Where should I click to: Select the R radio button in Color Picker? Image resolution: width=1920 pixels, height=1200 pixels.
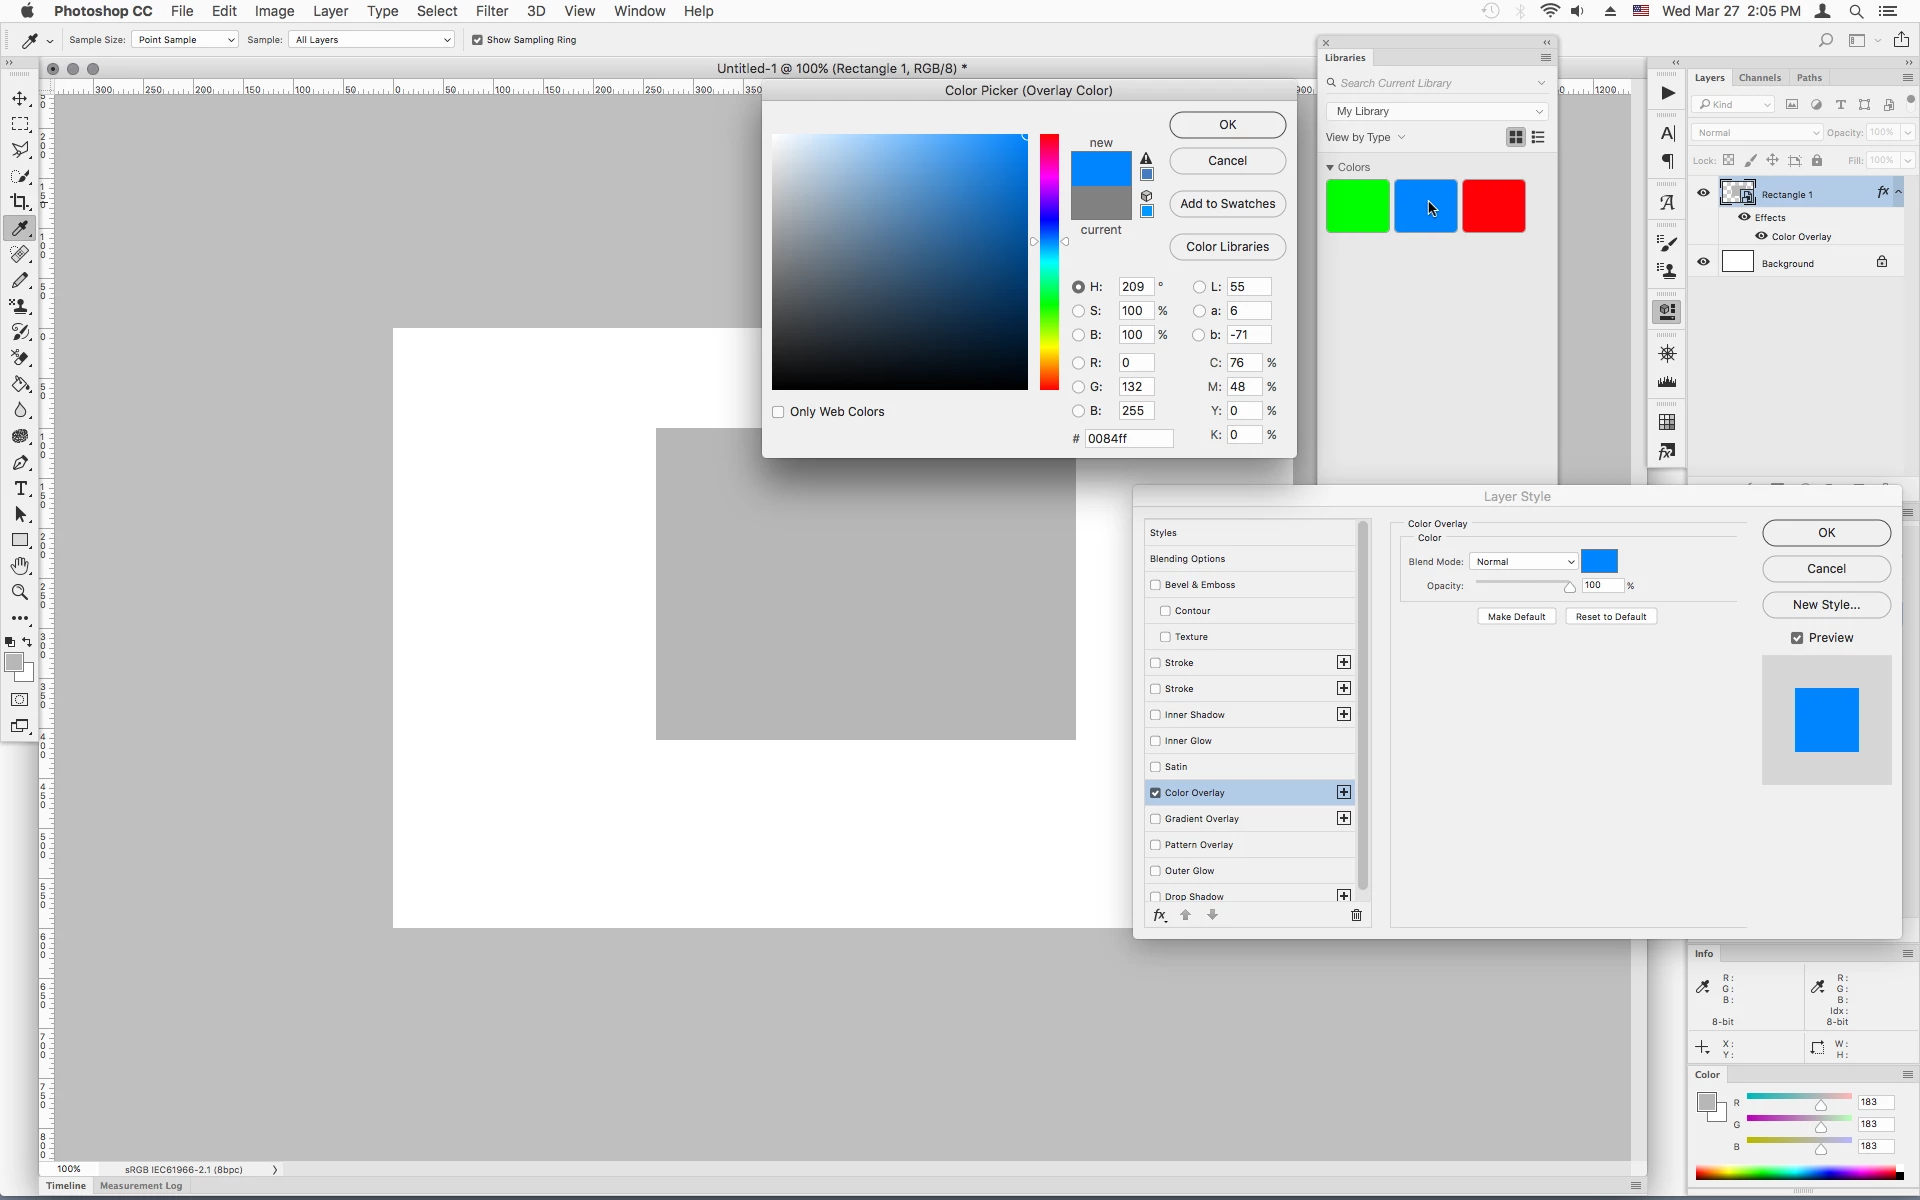click(x=1078, y=363)
